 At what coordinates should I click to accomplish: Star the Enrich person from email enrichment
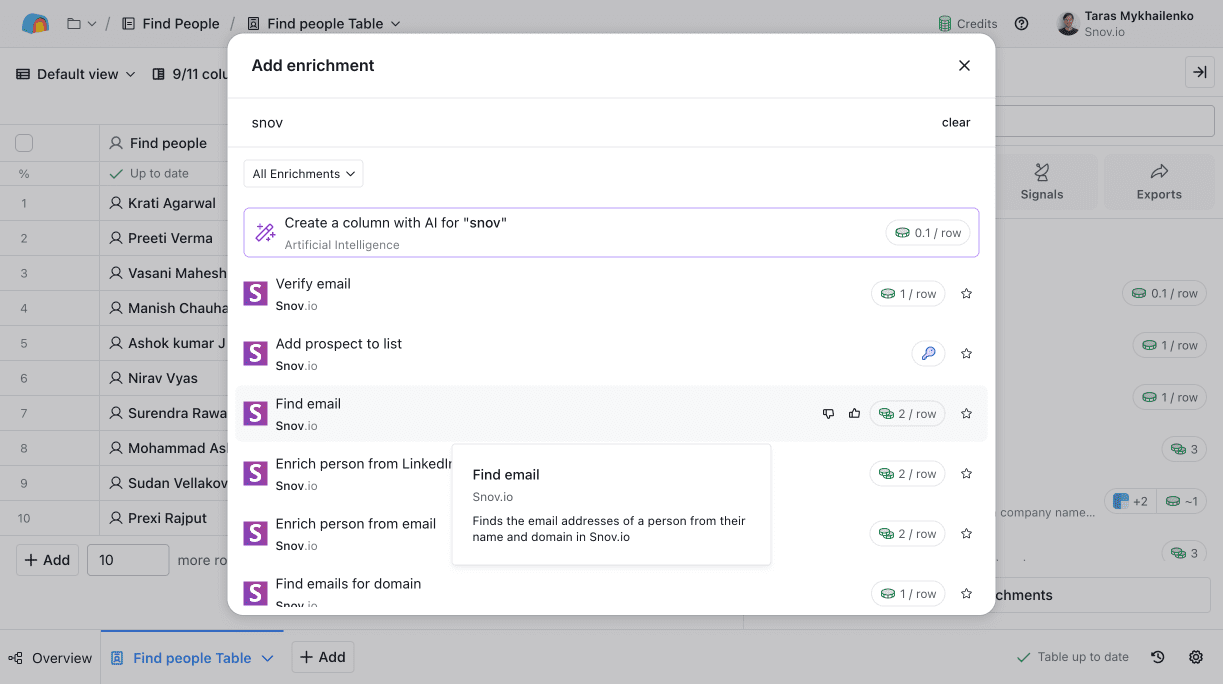(966, 534)
